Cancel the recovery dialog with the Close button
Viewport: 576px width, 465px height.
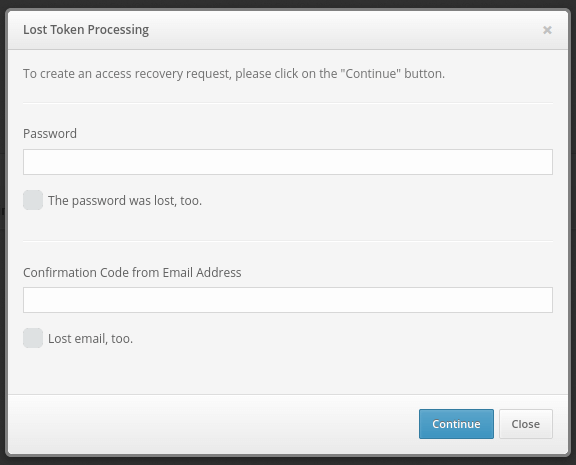point(526,424)
